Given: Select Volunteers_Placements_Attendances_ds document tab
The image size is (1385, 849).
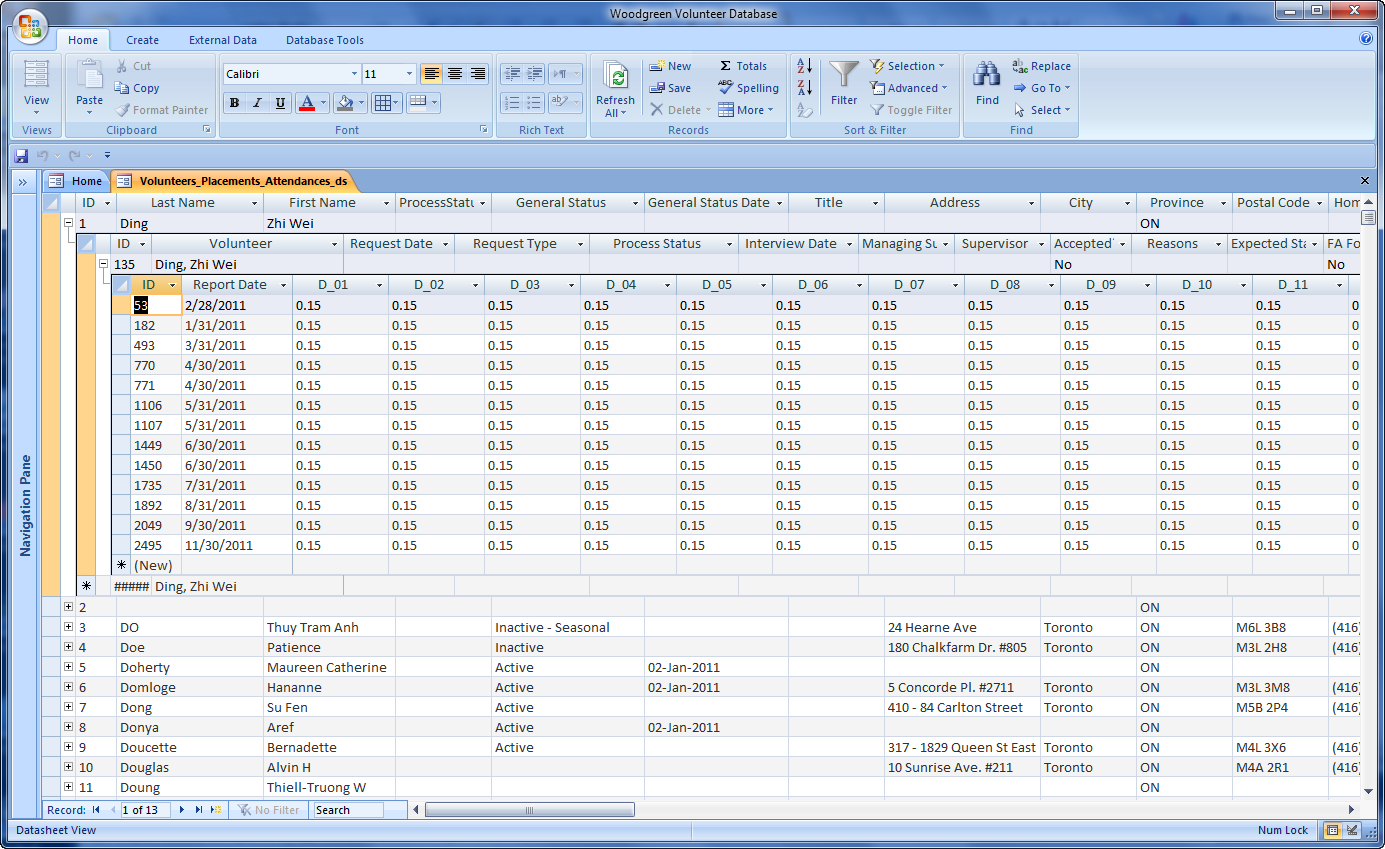Looking at the screenshot, I should click(234, 181).
